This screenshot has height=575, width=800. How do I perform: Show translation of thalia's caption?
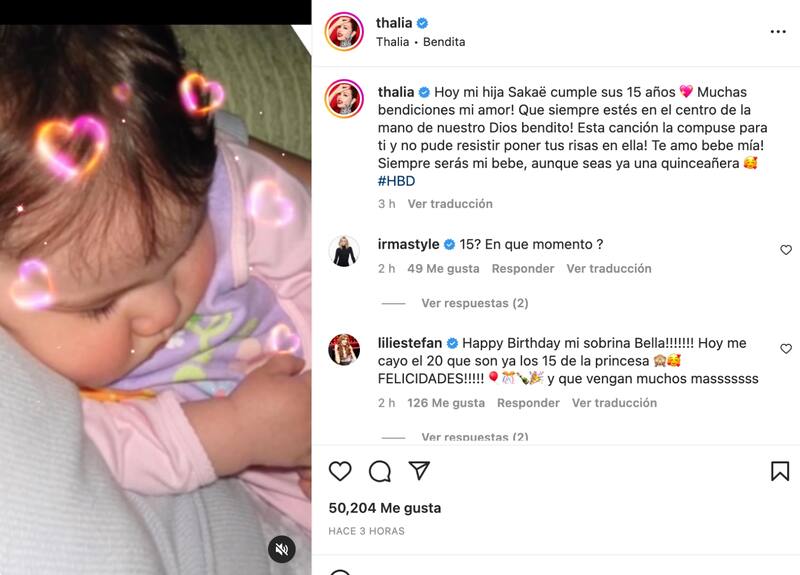click(x=450, y=204)
